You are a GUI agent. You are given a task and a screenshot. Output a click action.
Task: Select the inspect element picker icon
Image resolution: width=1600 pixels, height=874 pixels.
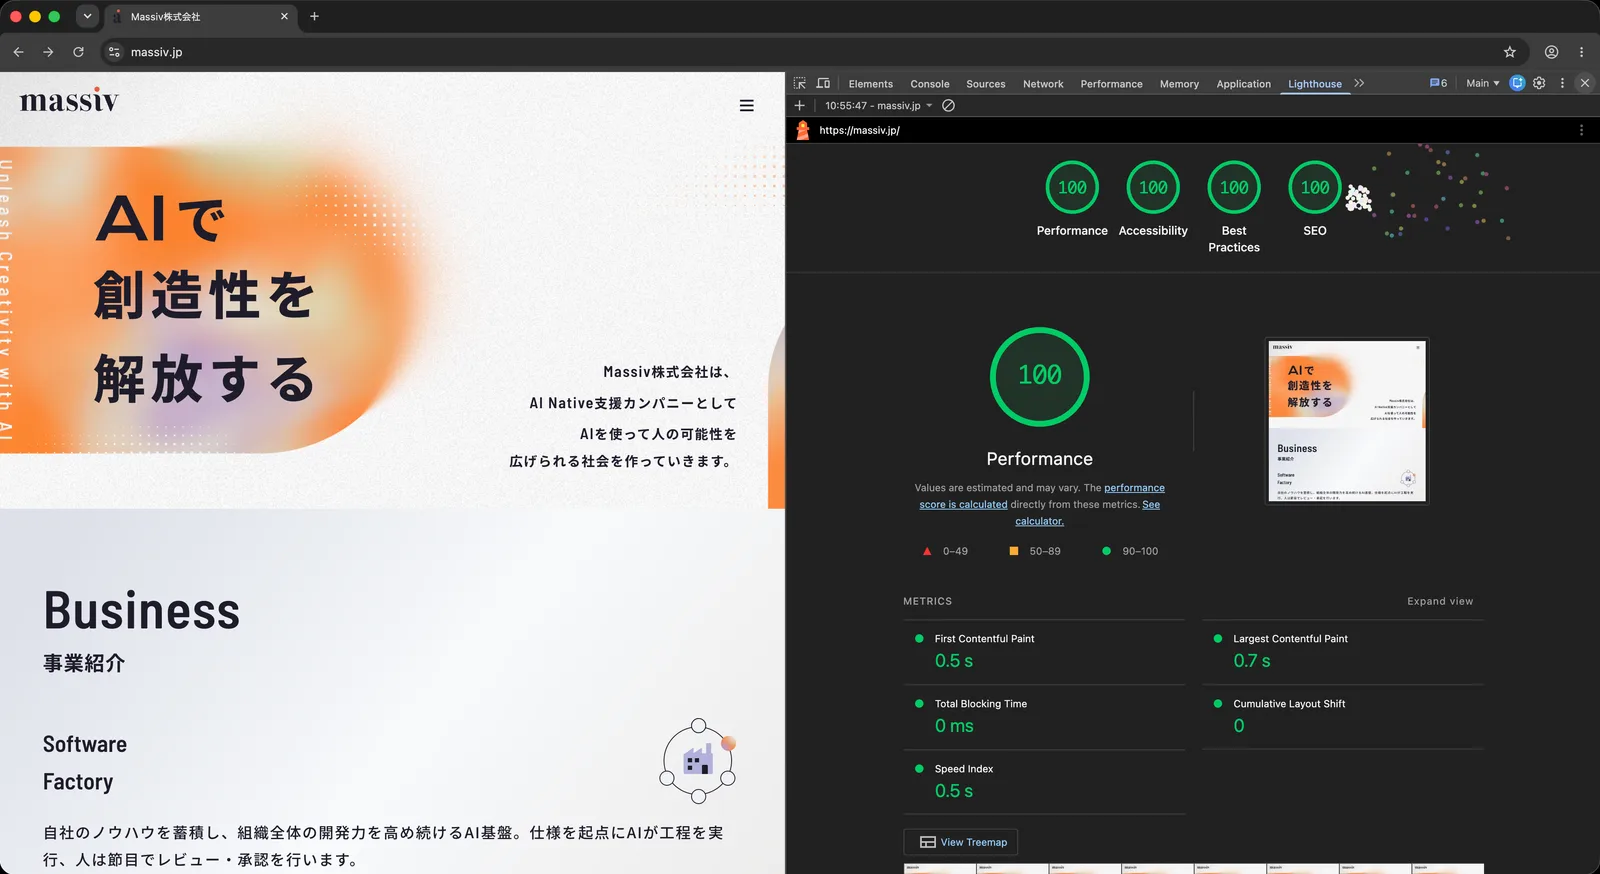point(800,84)
